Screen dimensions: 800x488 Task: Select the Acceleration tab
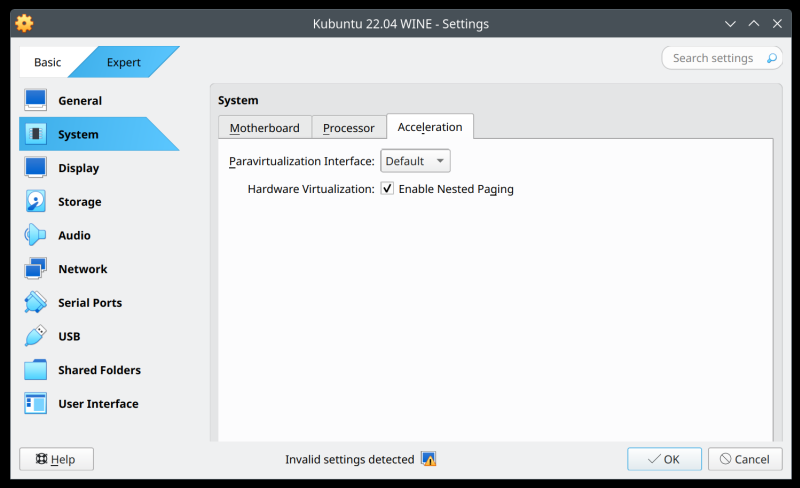(430, 127)
